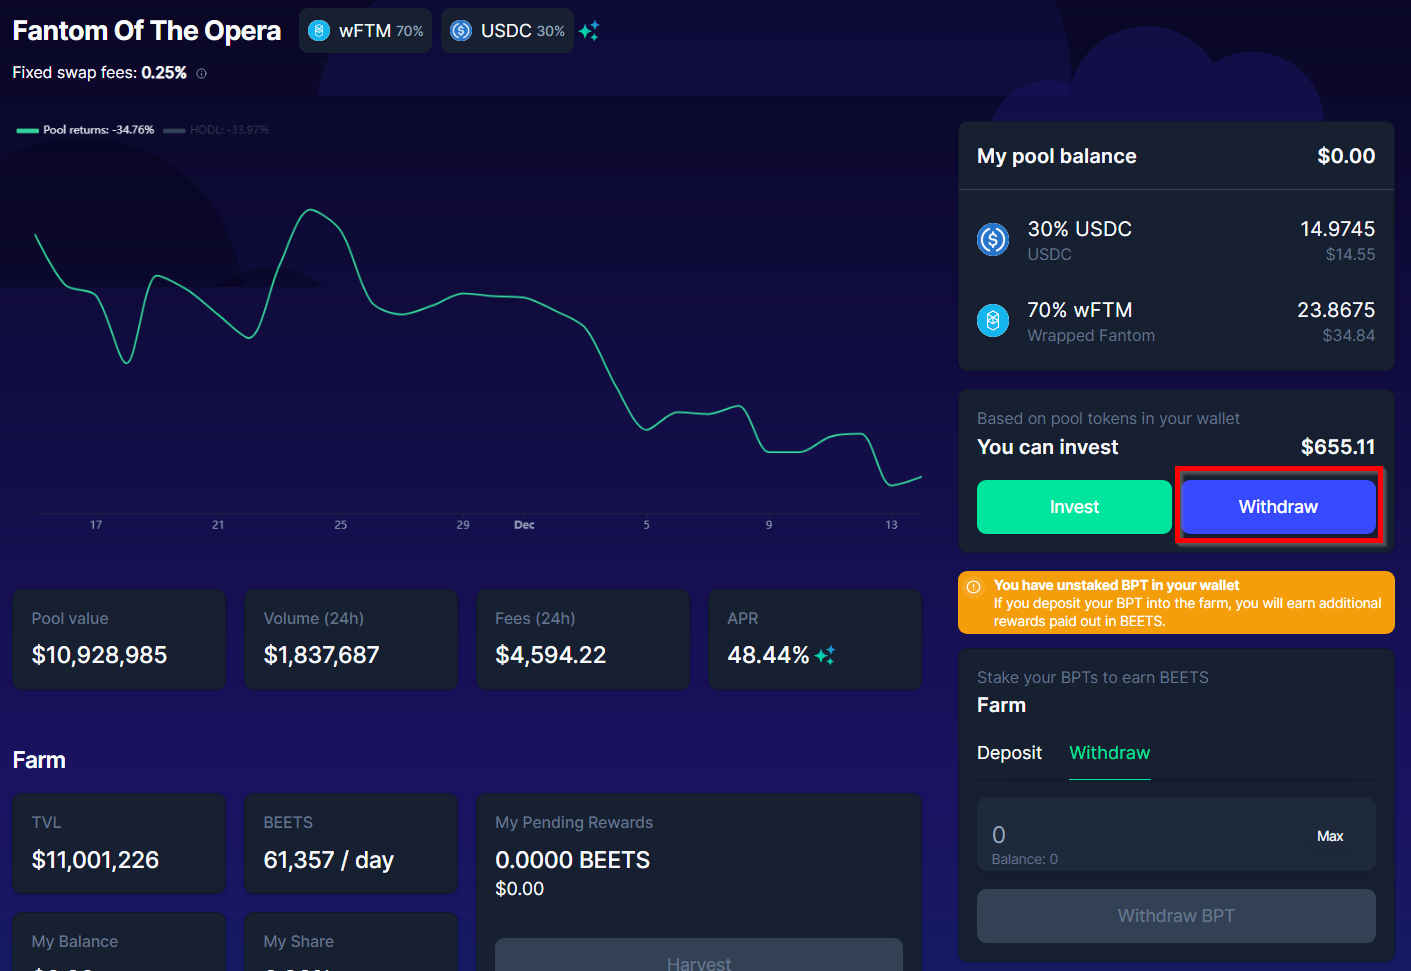Click the wFTM token icon in header chip
The image size is (1411, 971).
click(x=319, y=31)
